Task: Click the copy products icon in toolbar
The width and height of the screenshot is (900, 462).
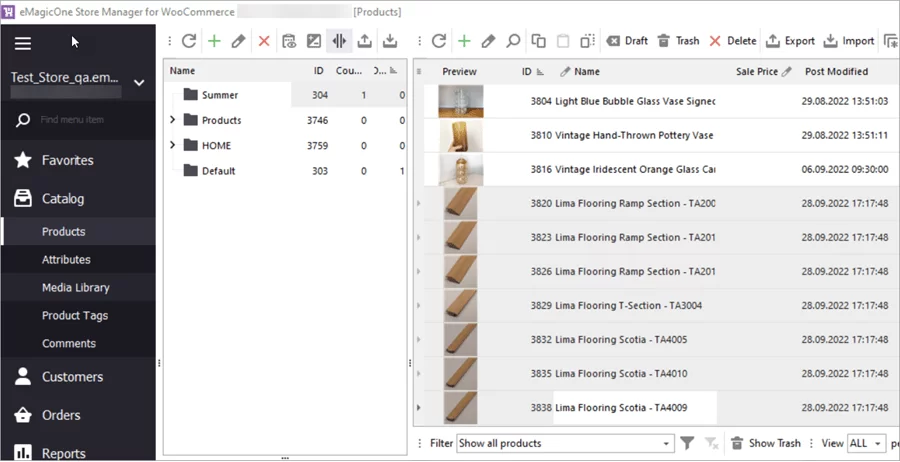Action: pyautogui.click(x=539, y=41)
